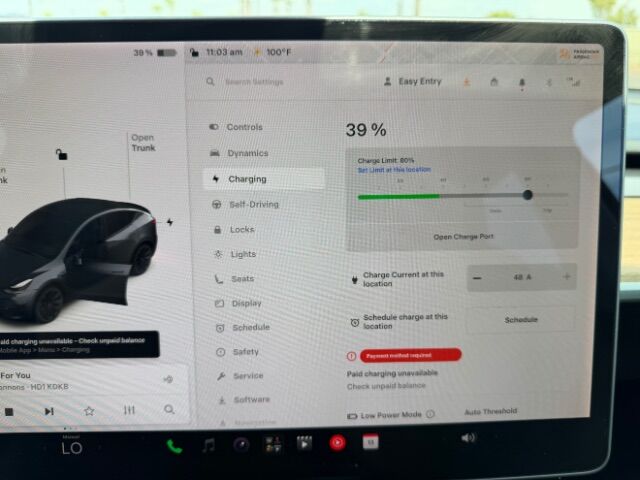Screen dimensions: 640x480
Task: Increase charge current with plus button
Action: pyautogui.click(x=566, y=277)
